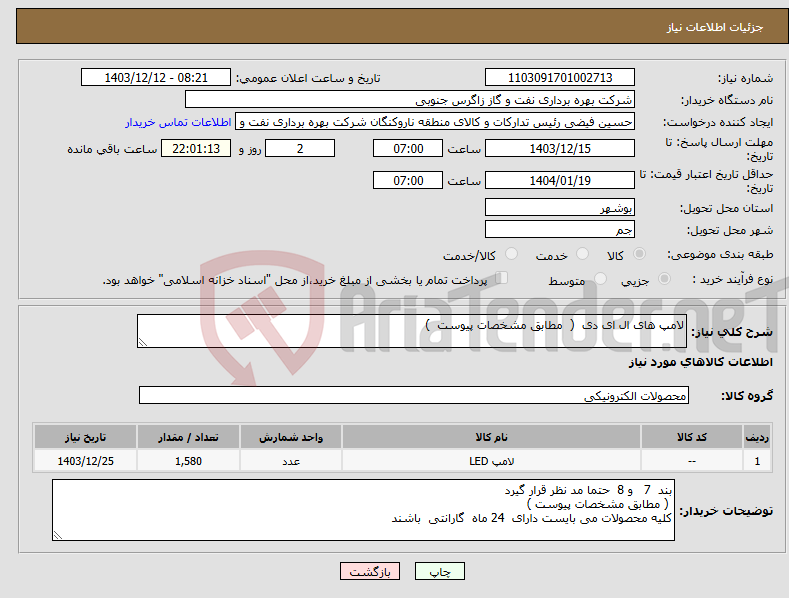Click buyer organization name field

pos(410,100)
